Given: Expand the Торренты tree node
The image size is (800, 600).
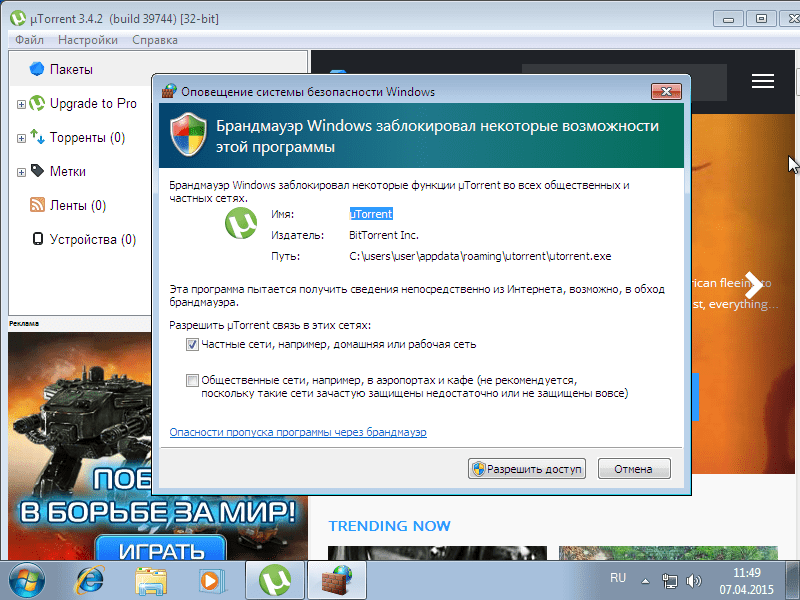Looking at the screenshot, I should click(x=21, y=138).
